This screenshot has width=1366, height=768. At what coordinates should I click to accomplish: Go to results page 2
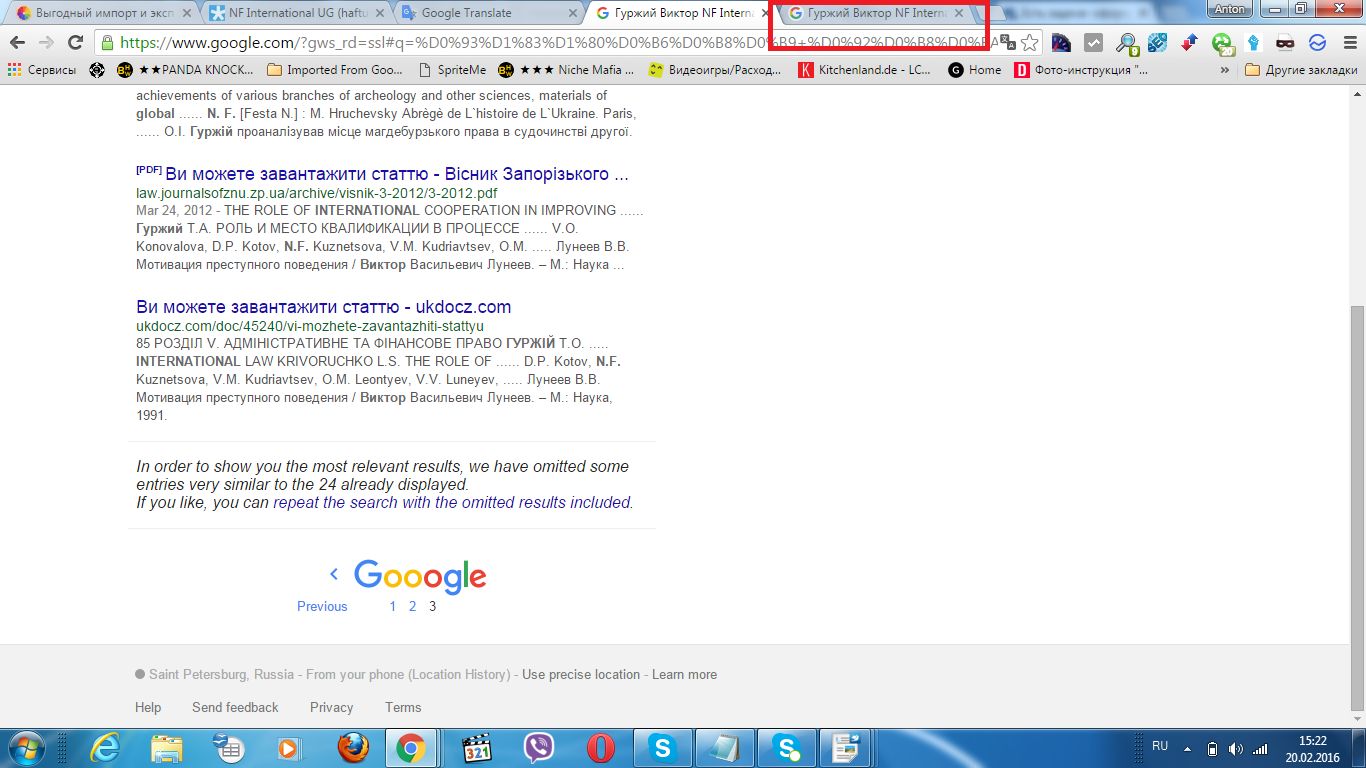click(x=412, y=606)
